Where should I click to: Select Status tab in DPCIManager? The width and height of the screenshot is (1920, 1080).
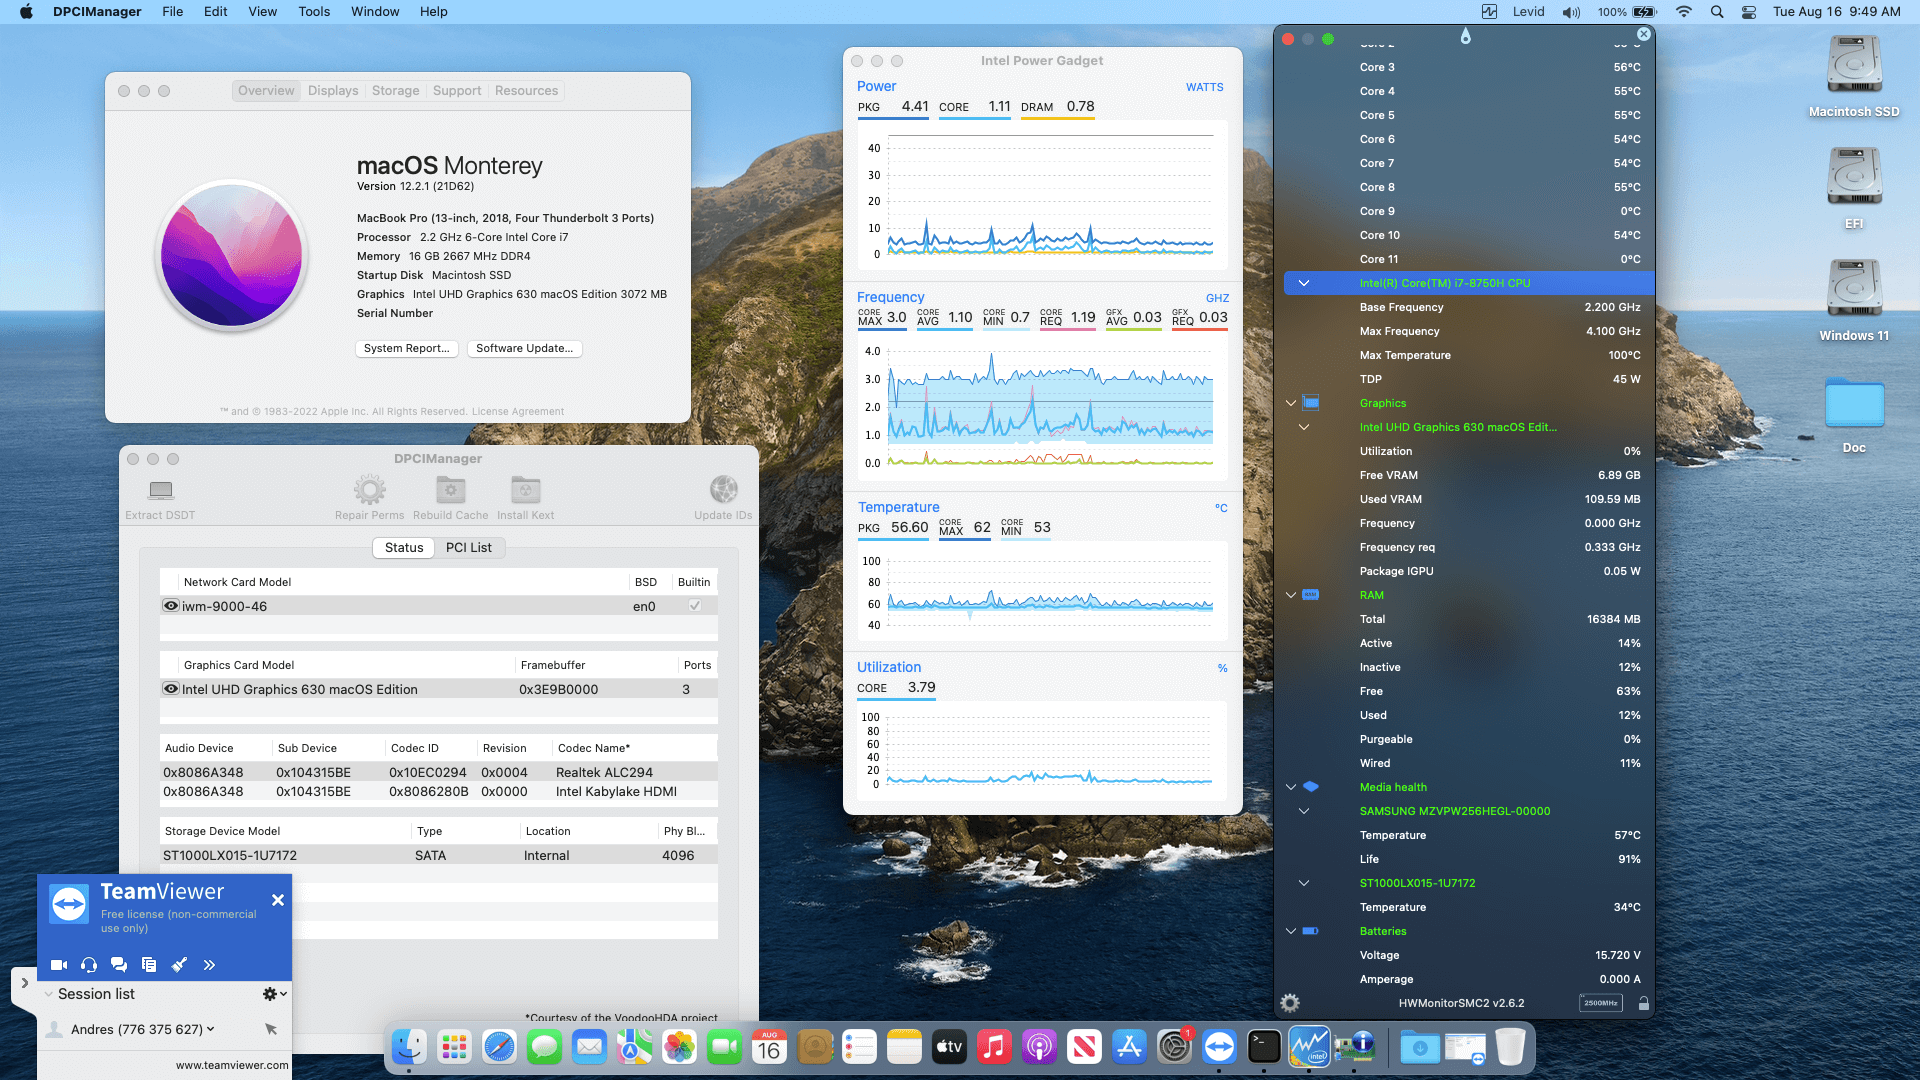point(404,548)
